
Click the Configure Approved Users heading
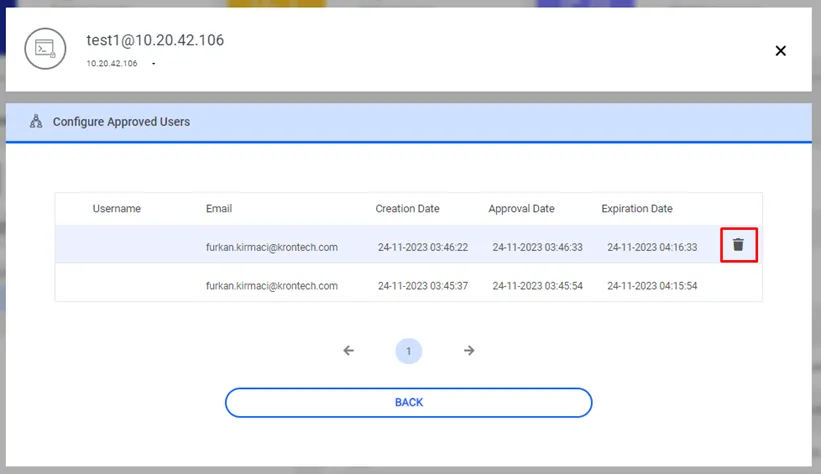click(x=121, y=122)
